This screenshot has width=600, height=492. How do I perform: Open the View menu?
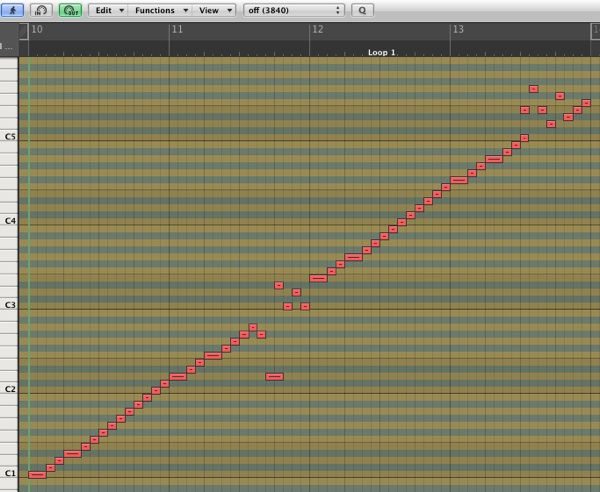click(x=214, y=10)
